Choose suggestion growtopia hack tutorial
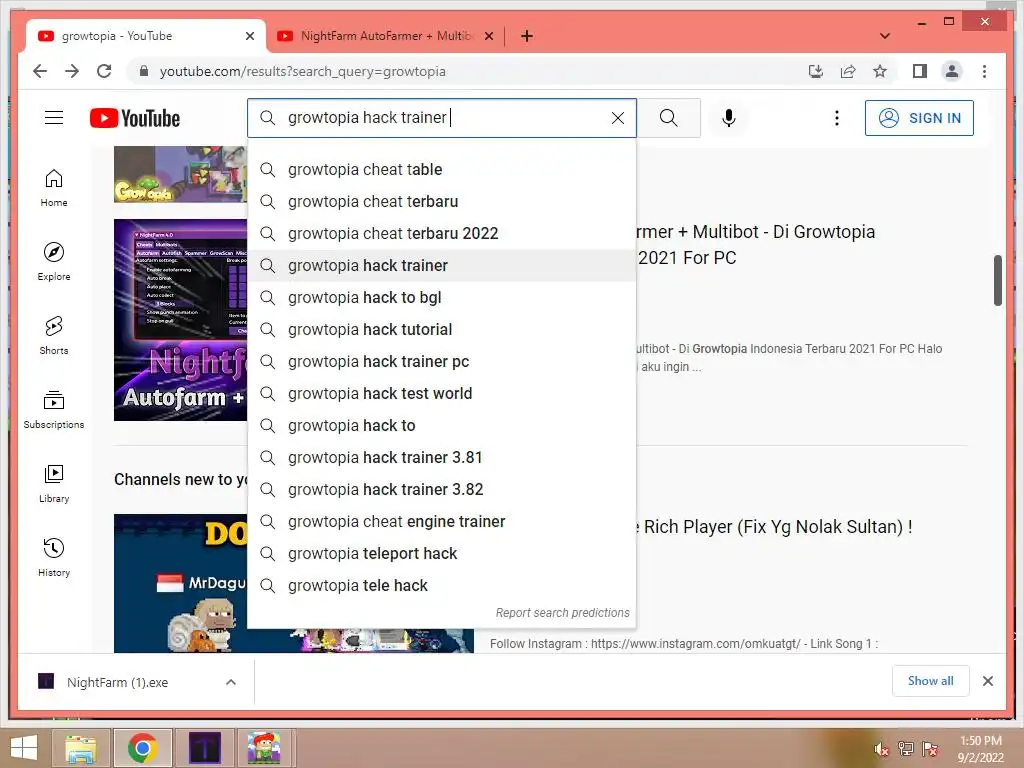Screen dimensions: 1024x768 [x=441, y=330]
